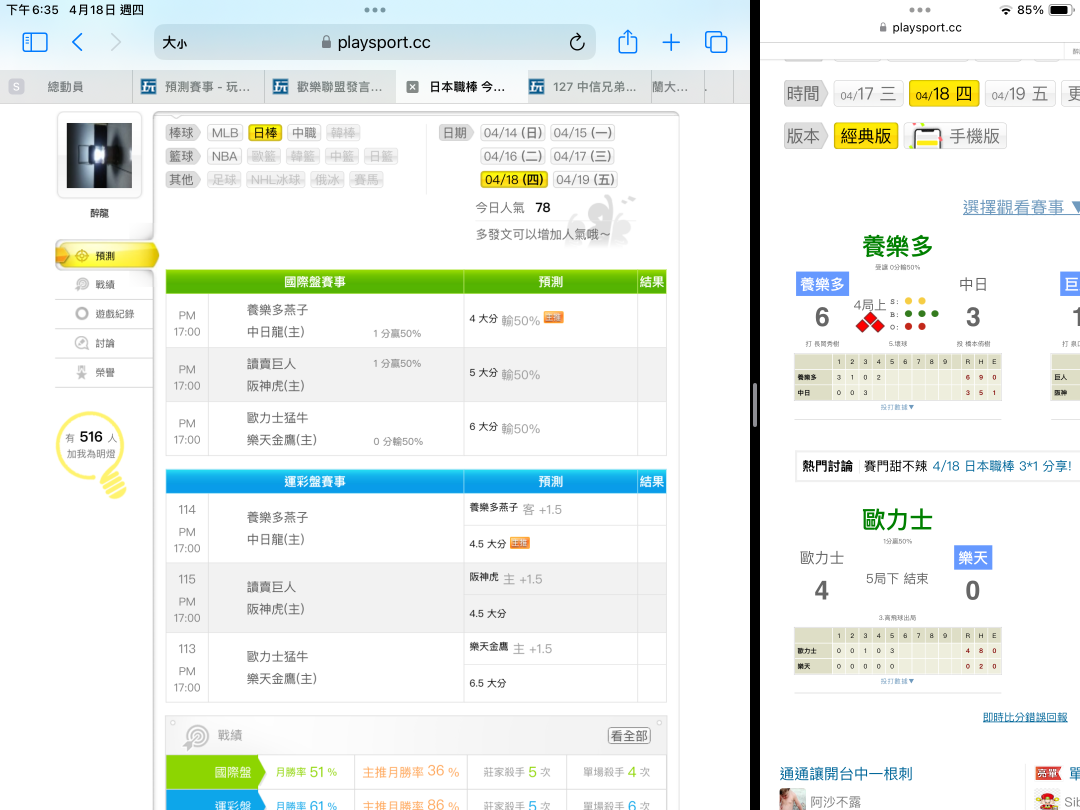This screenshot has width=1080, height=810.
Task: Tap the right window three-dot multitasking control
Action: click(920, 10)
